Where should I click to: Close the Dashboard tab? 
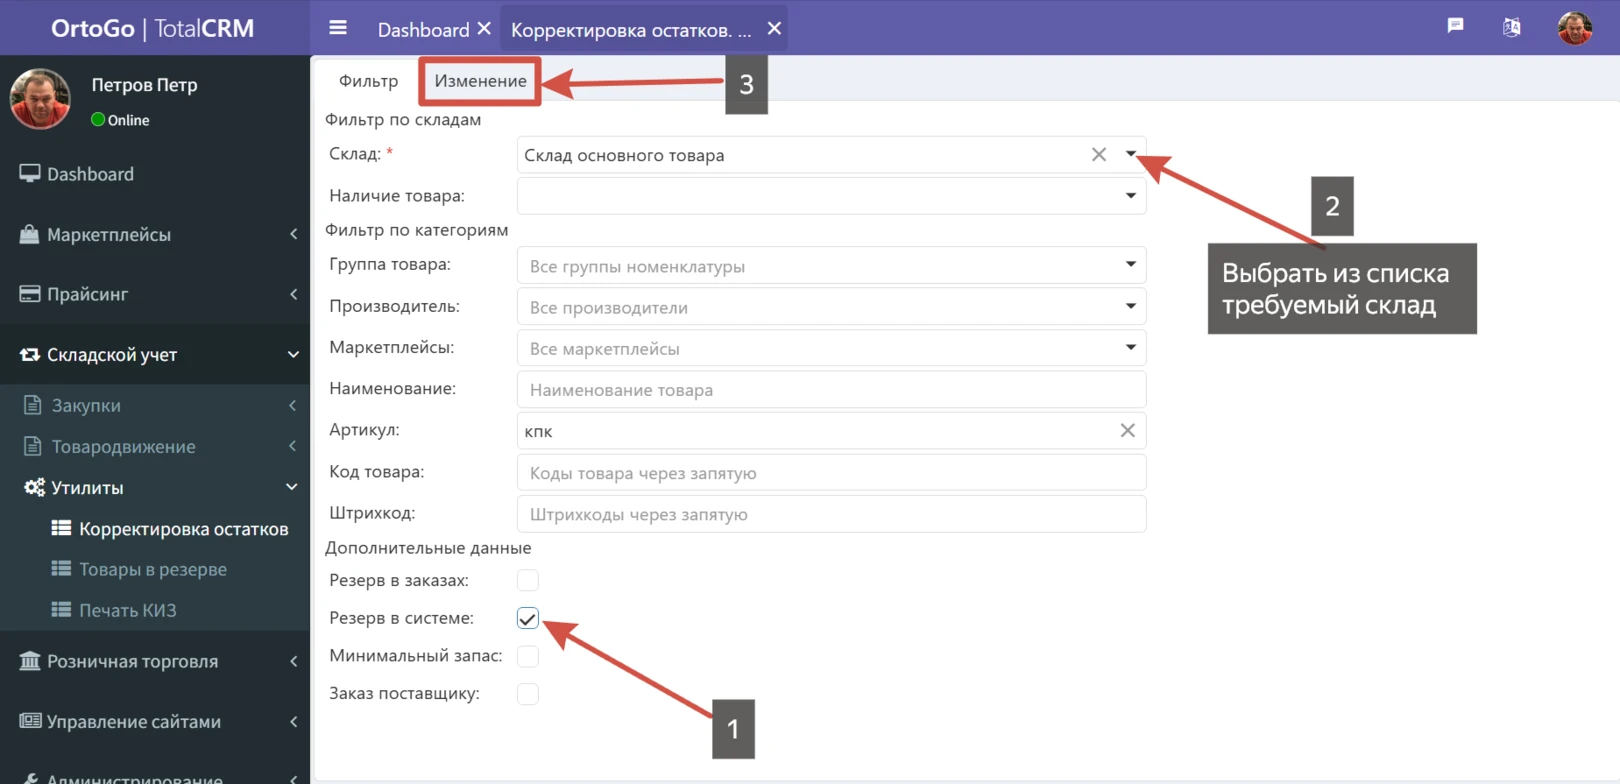[x=484, y=29]
